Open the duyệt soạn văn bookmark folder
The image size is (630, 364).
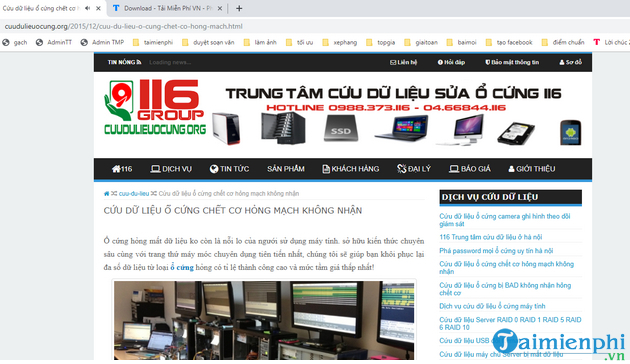pyautogui.click(x=208, y=42)
